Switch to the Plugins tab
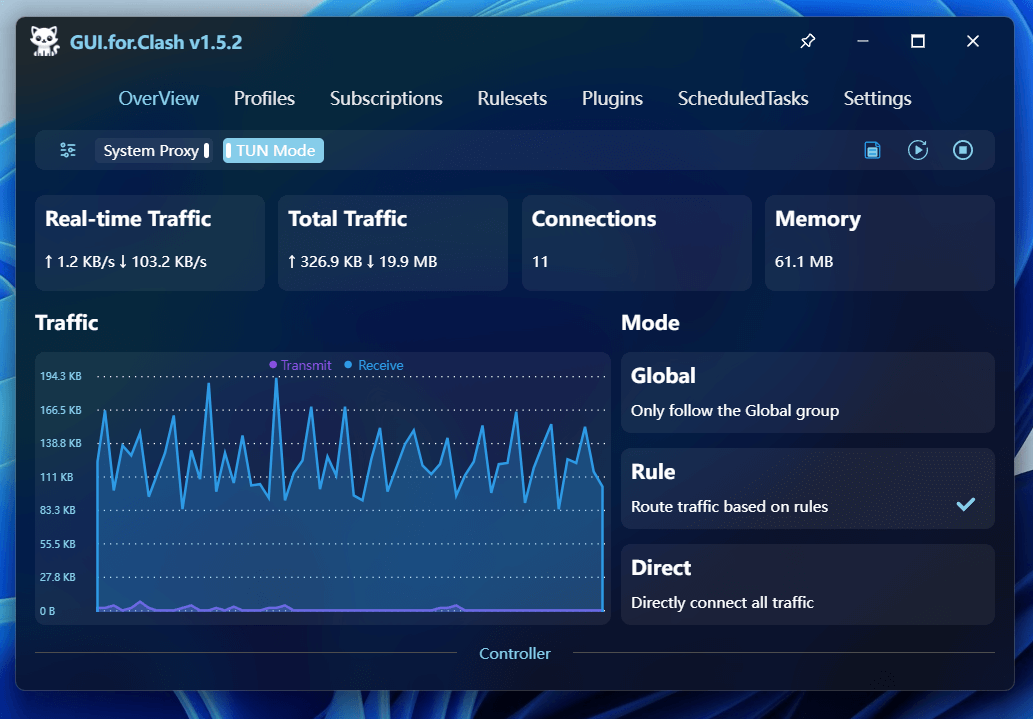Viewport: 1033px width, 719px height. coord(612,98)
